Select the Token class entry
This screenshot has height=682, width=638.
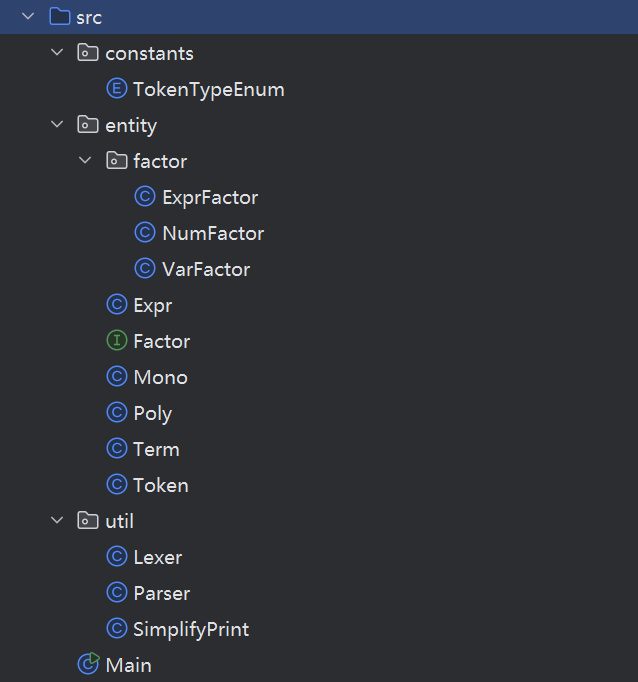160,486
